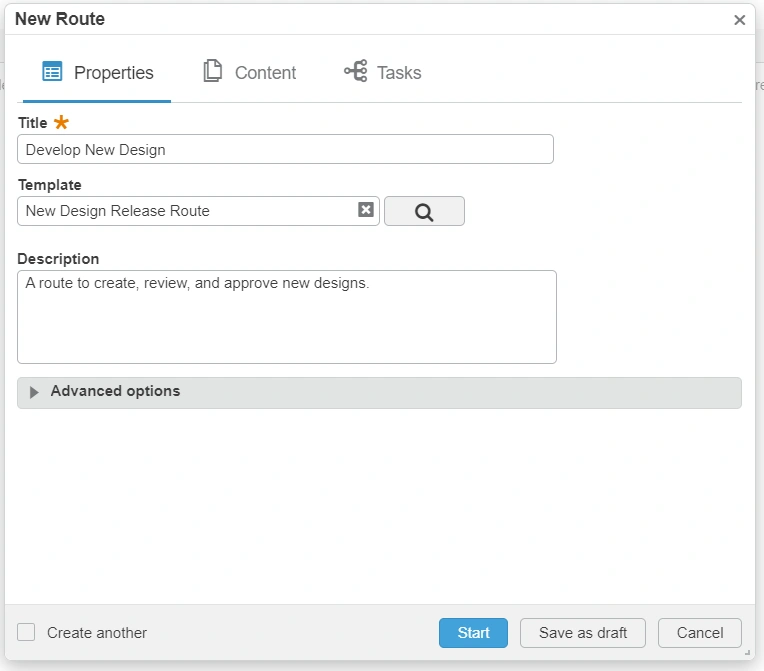Save the route as draft

pyautogui.click(x=582, y=632)
